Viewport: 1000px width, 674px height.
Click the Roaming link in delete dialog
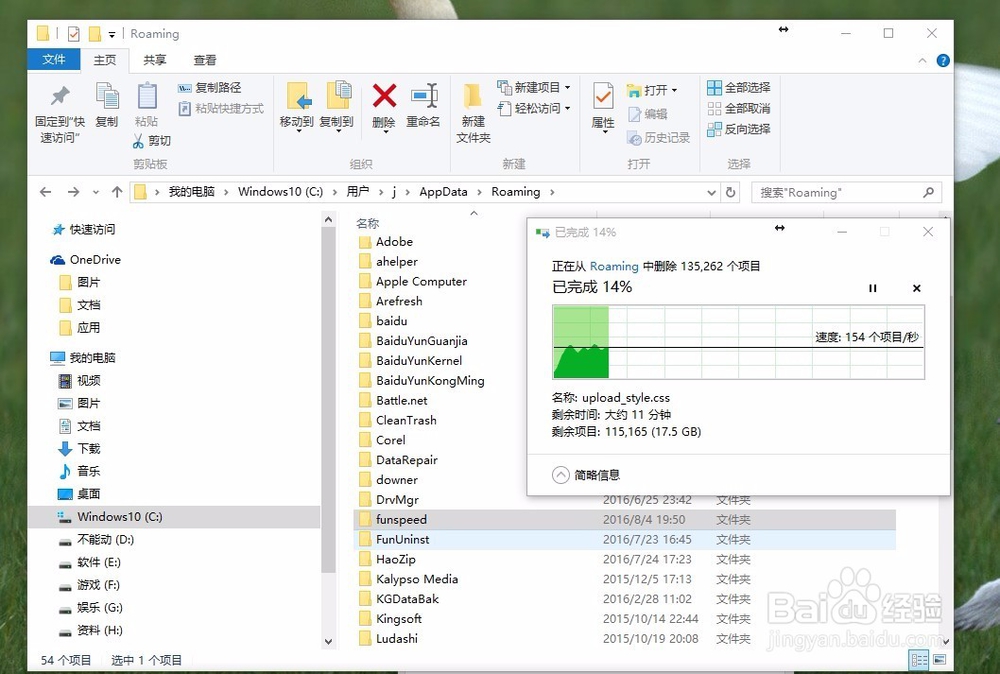(614, 267)
